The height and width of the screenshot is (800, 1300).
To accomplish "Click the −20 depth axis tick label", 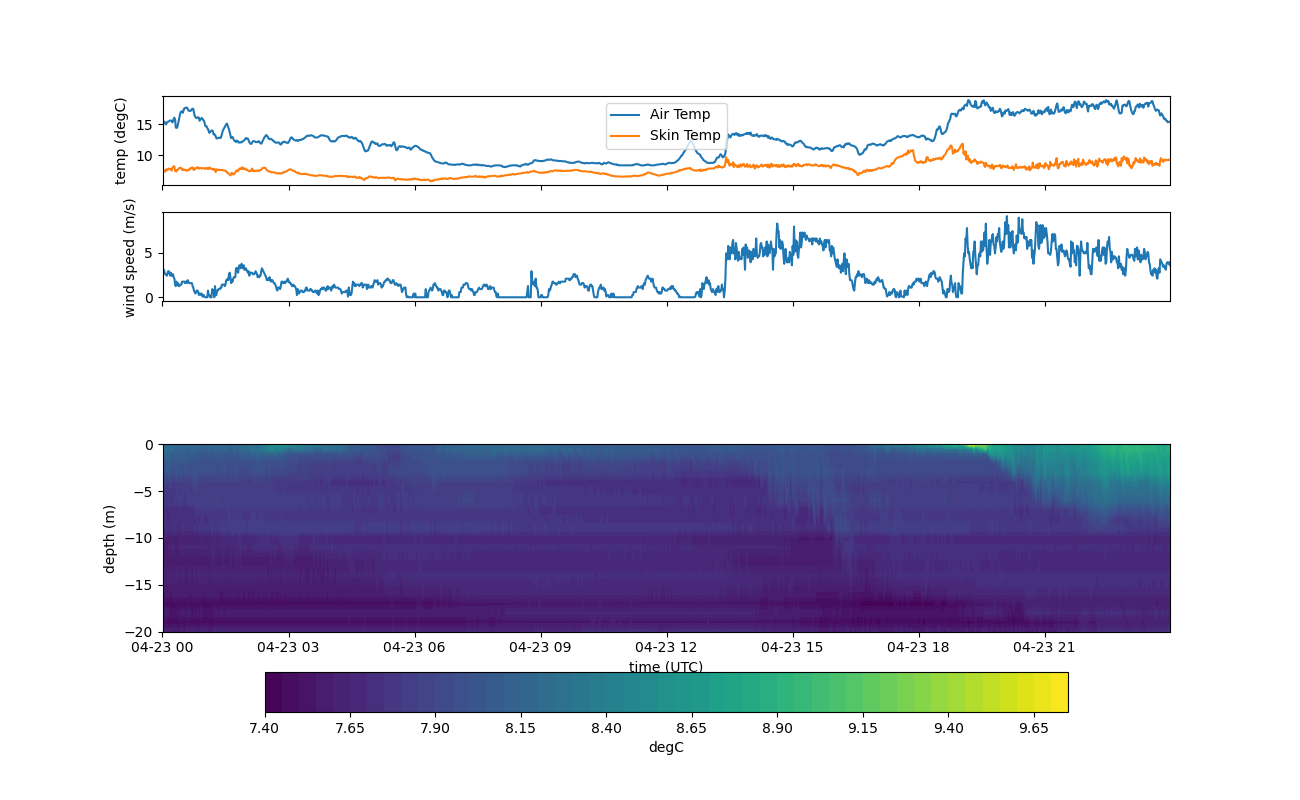I will [141, 632].
